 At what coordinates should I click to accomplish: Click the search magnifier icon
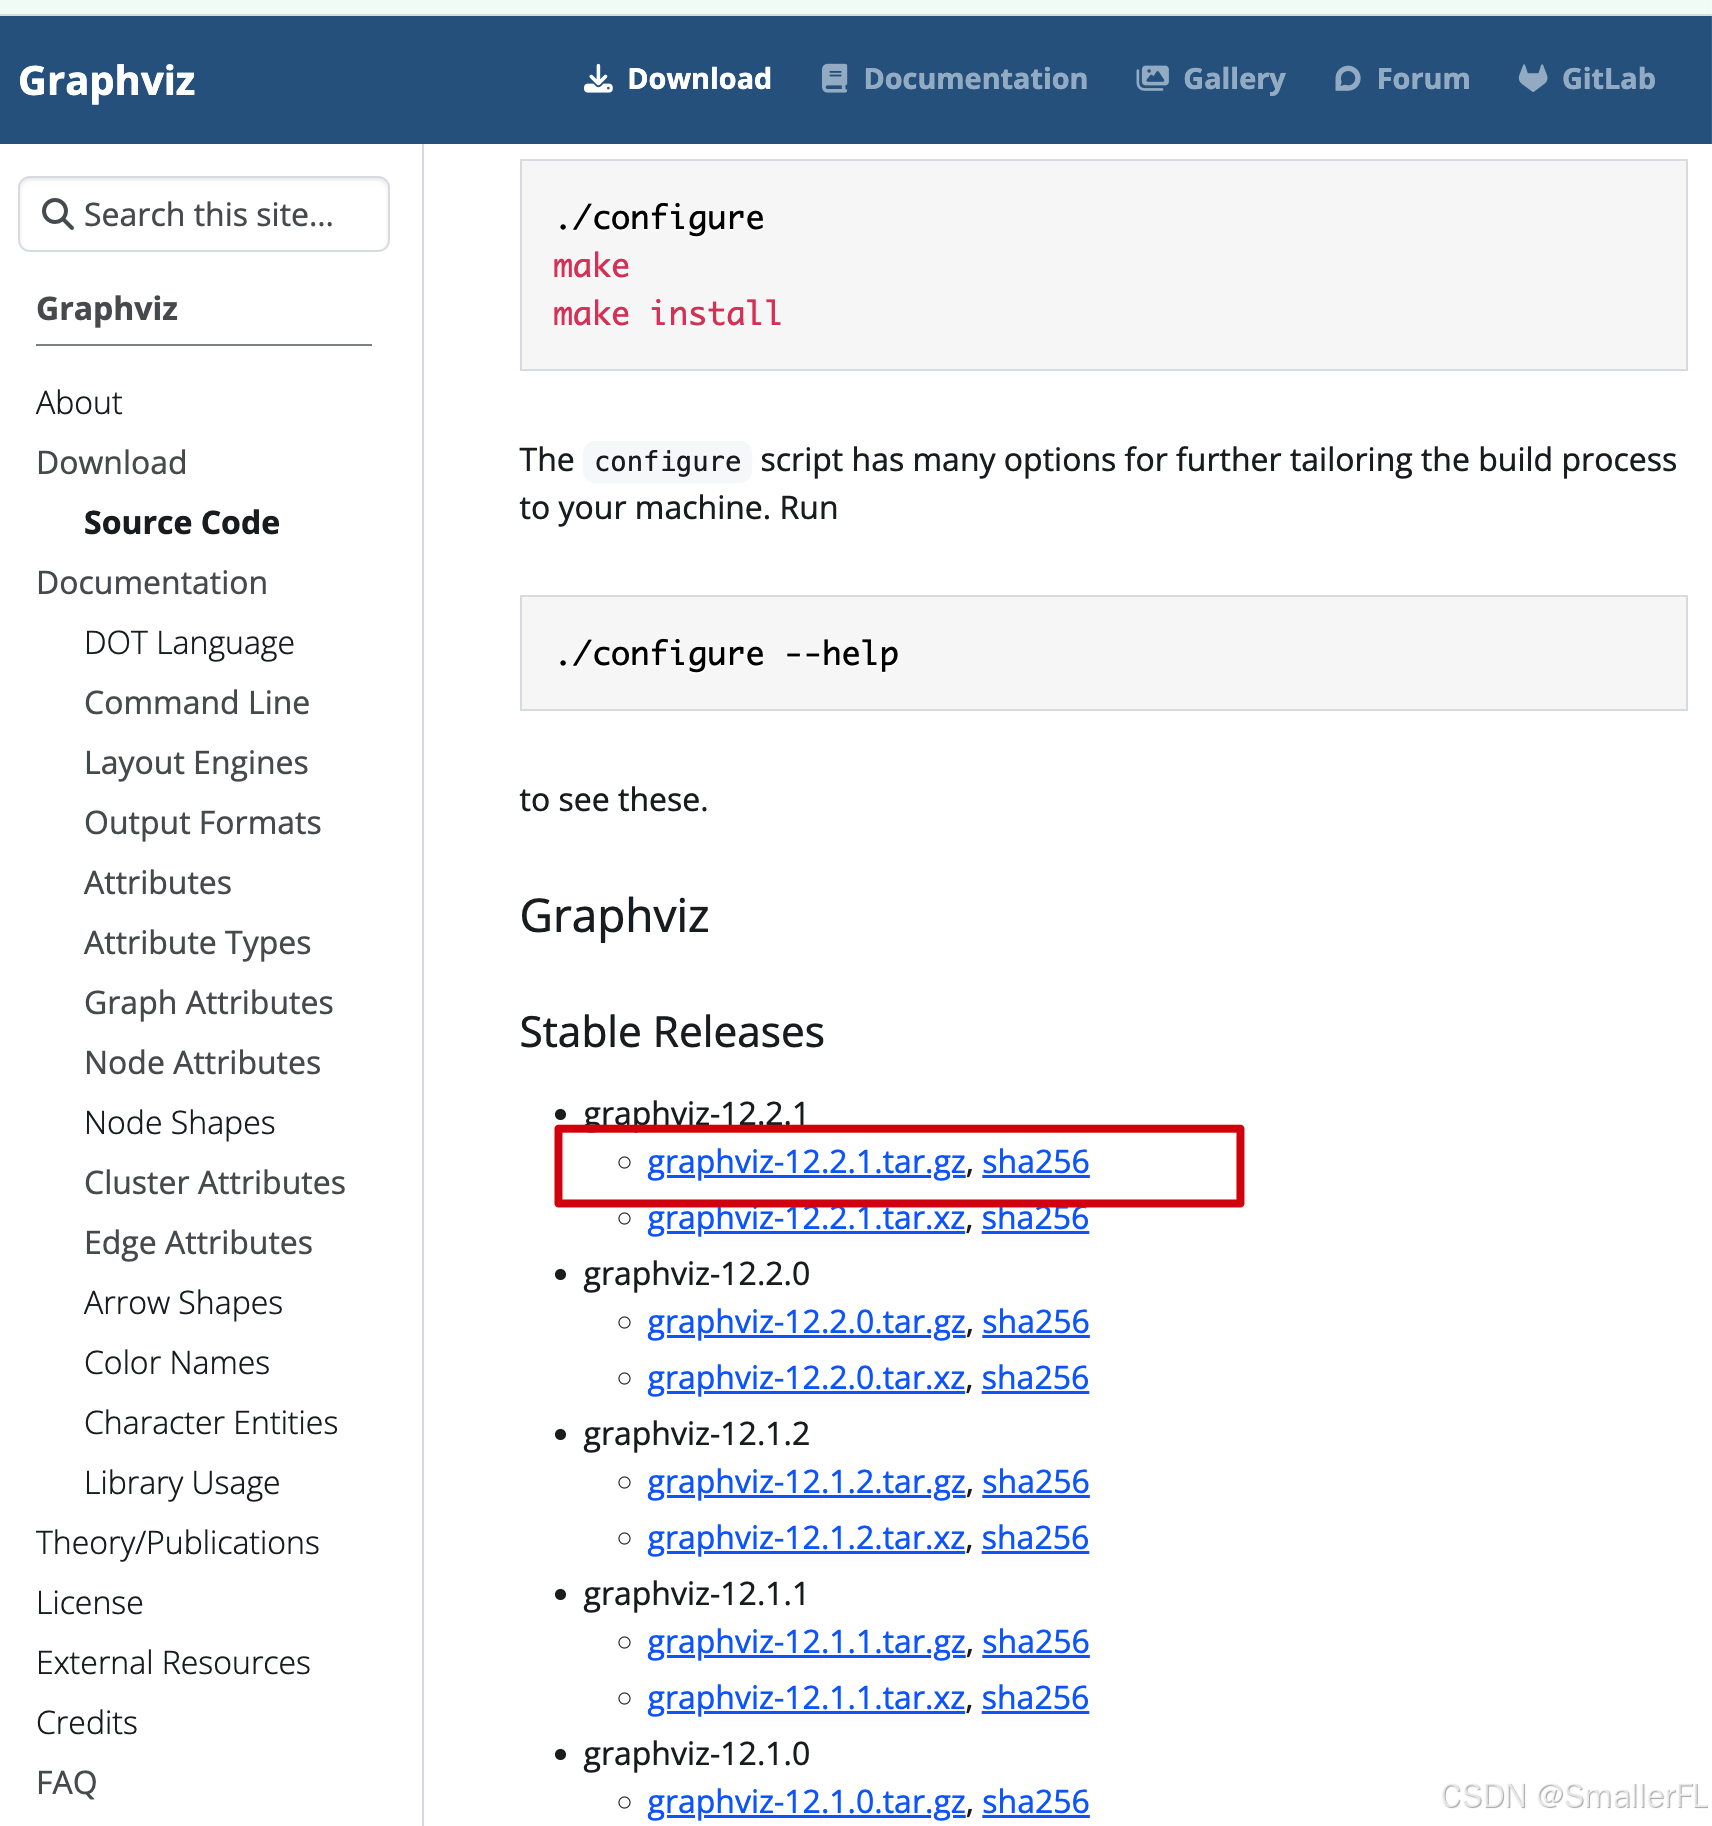[x=57, y=214]
